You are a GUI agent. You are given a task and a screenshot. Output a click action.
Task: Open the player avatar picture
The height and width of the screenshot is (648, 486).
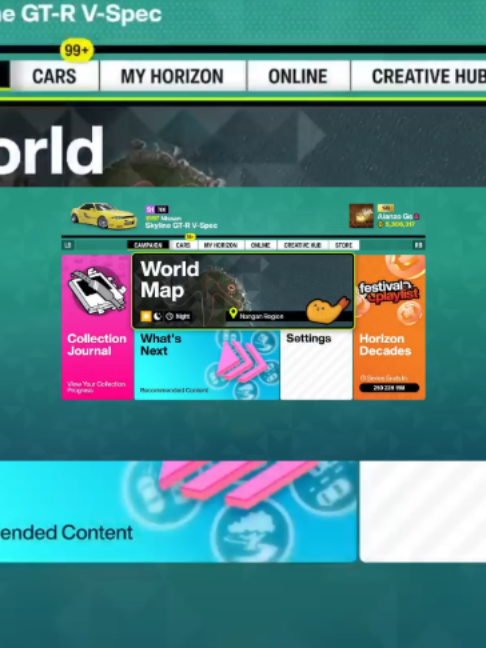click(361, 216)
